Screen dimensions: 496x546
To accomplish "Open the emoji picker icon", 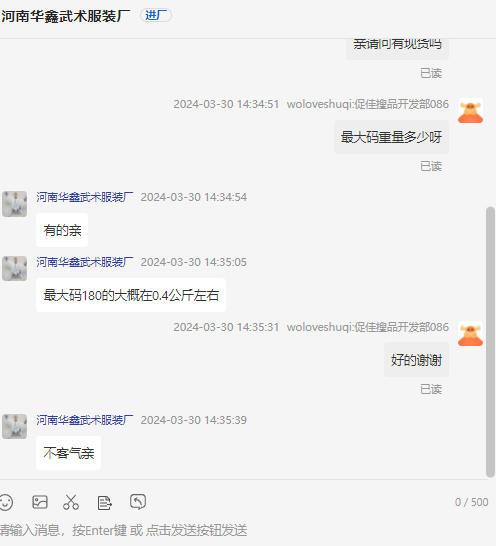I will click(x=6, y=502).
